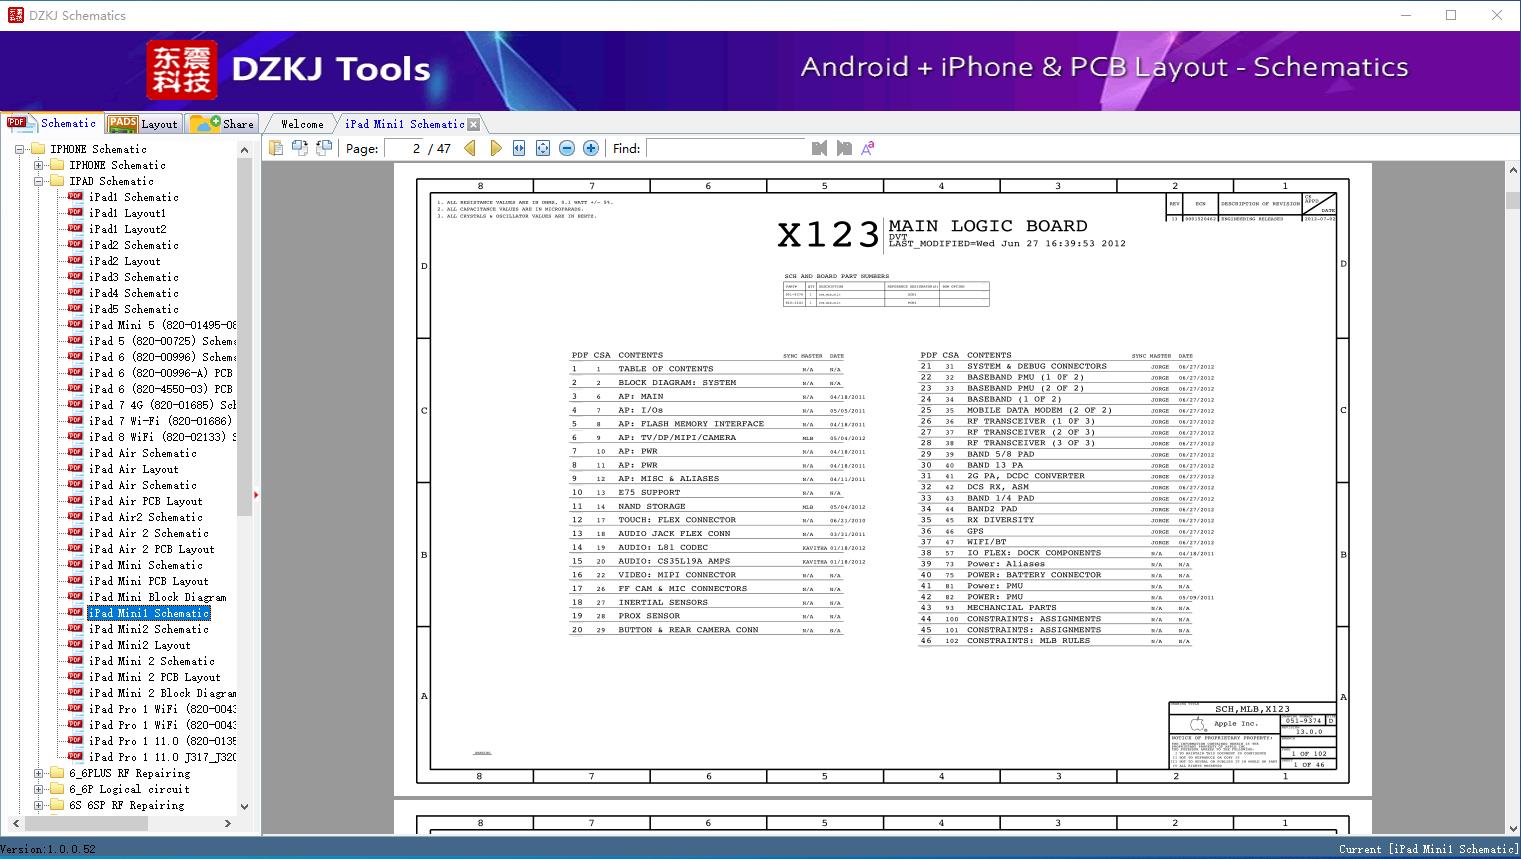Open iPad Air2 Schematic in tree
The height and width of the screenshot is (859, 1521).
(145, 517)
